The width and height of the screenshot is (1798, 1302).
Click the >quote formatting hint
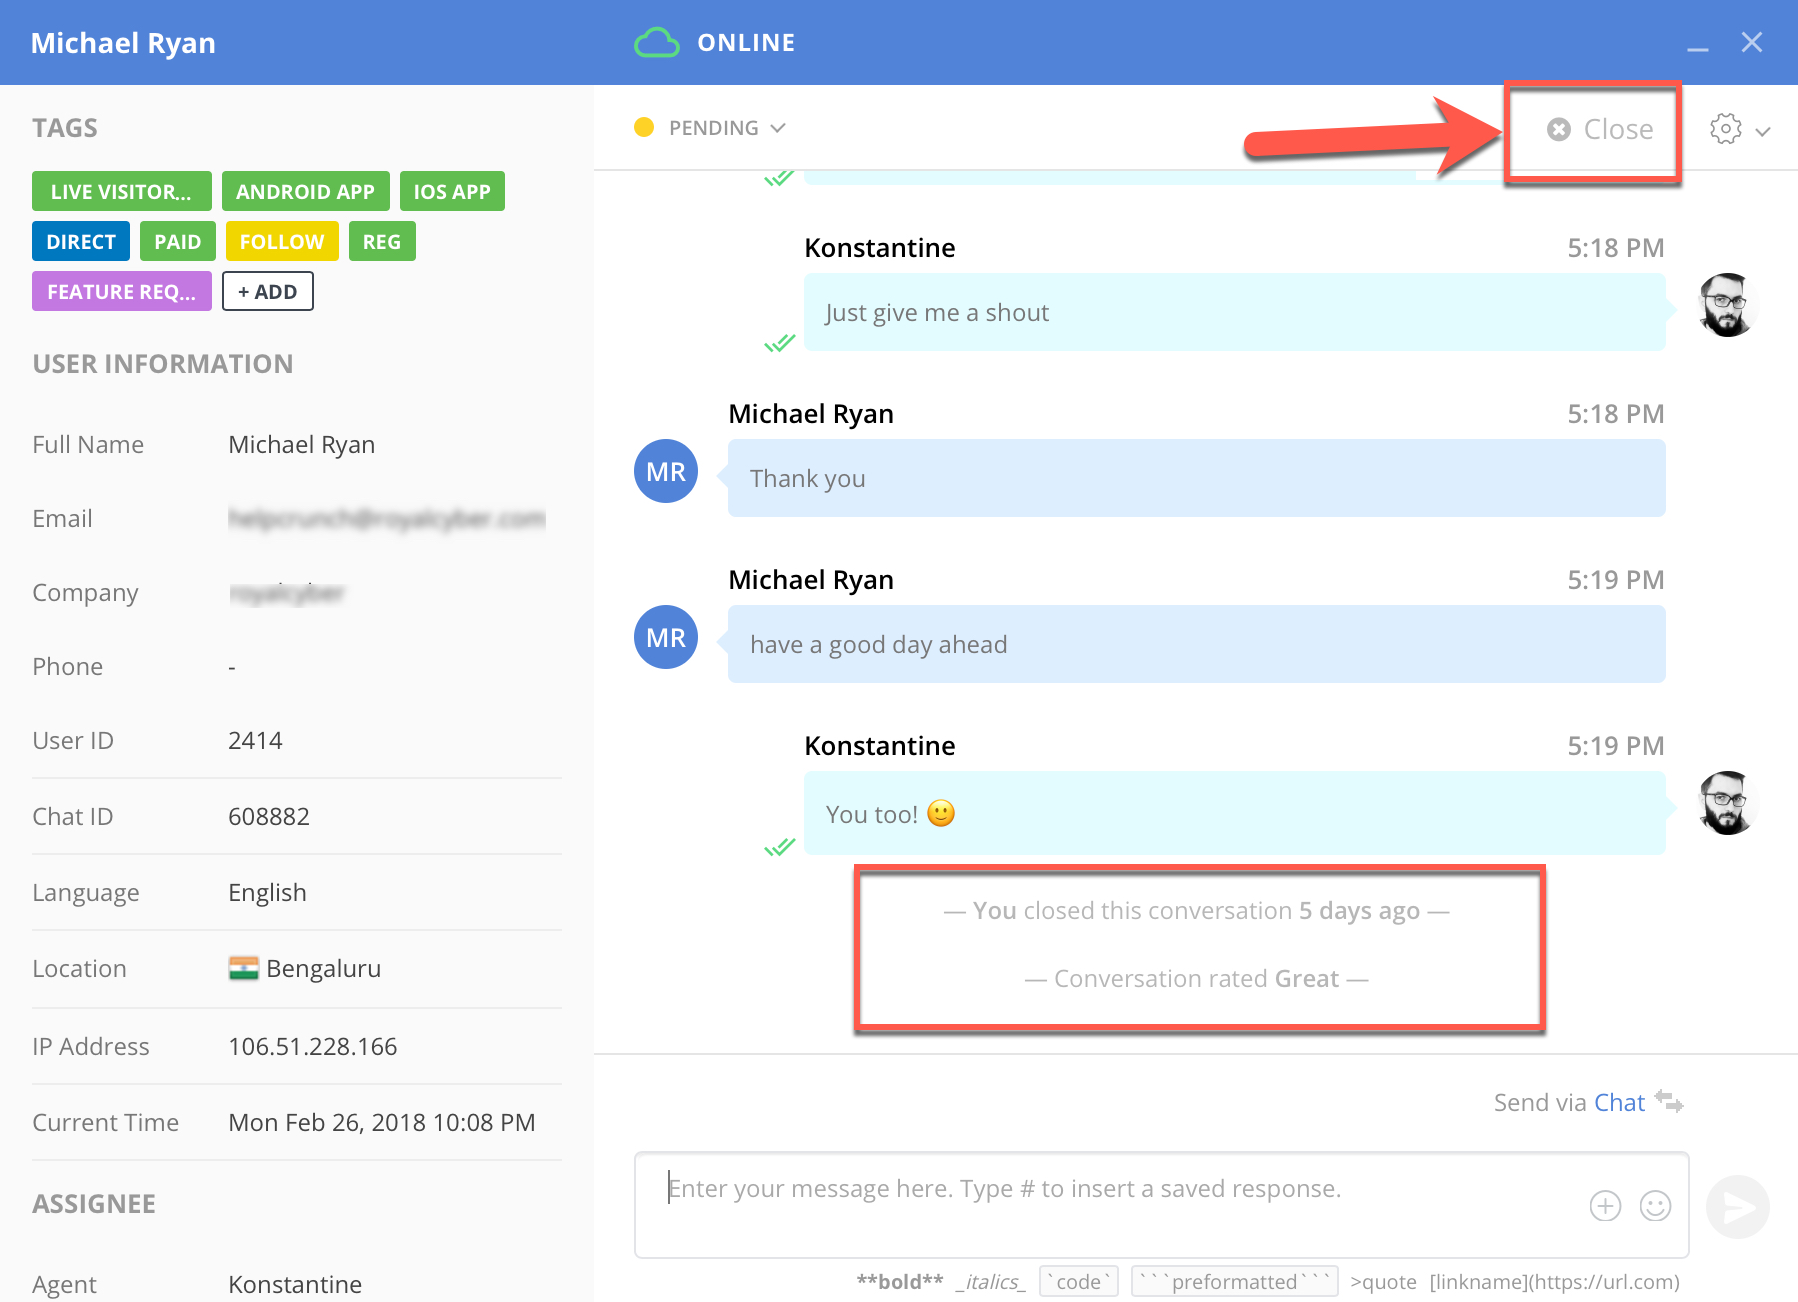tap(1383, 1282)
